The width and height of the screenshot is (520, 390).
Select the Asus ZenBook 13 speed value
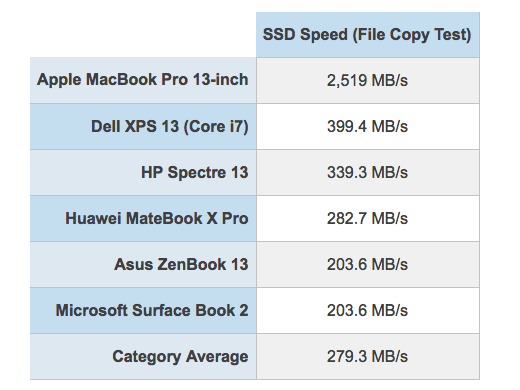(368, 264)
